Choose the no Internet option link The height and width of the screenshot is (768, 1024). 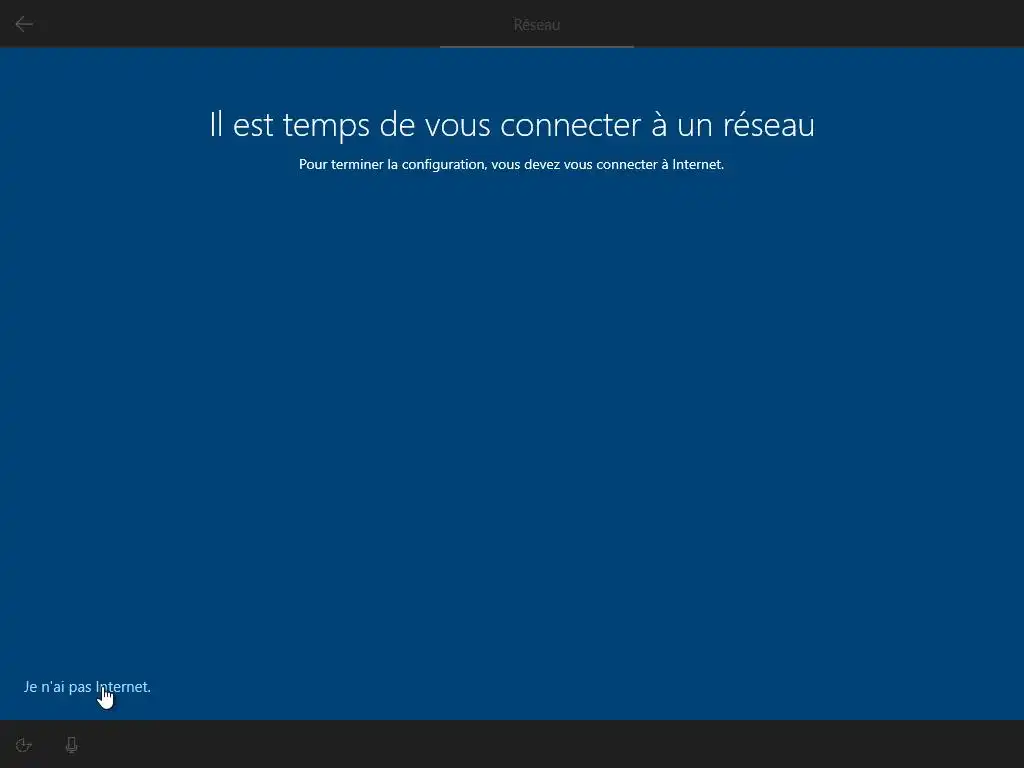pos(87,687)
